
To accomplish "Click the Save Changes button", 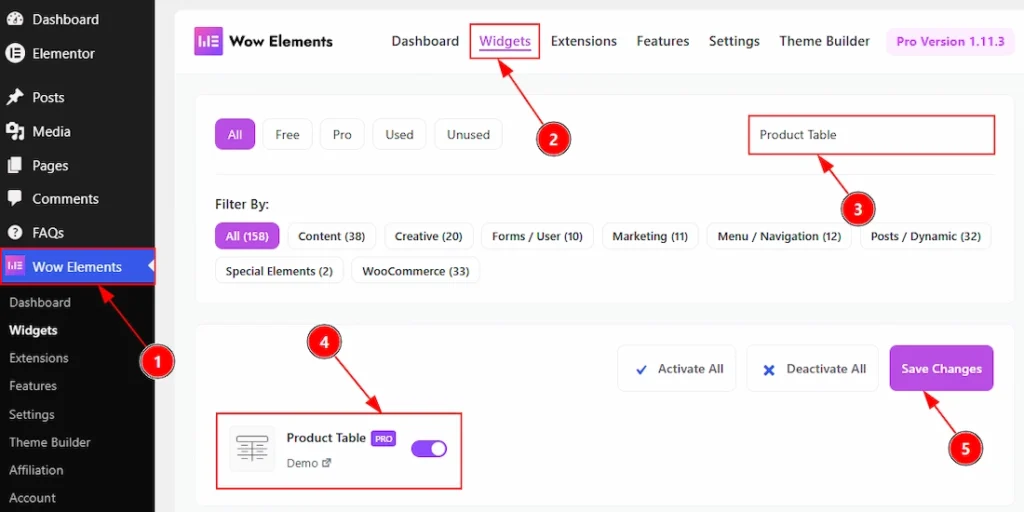I will (x=942, y=369).
